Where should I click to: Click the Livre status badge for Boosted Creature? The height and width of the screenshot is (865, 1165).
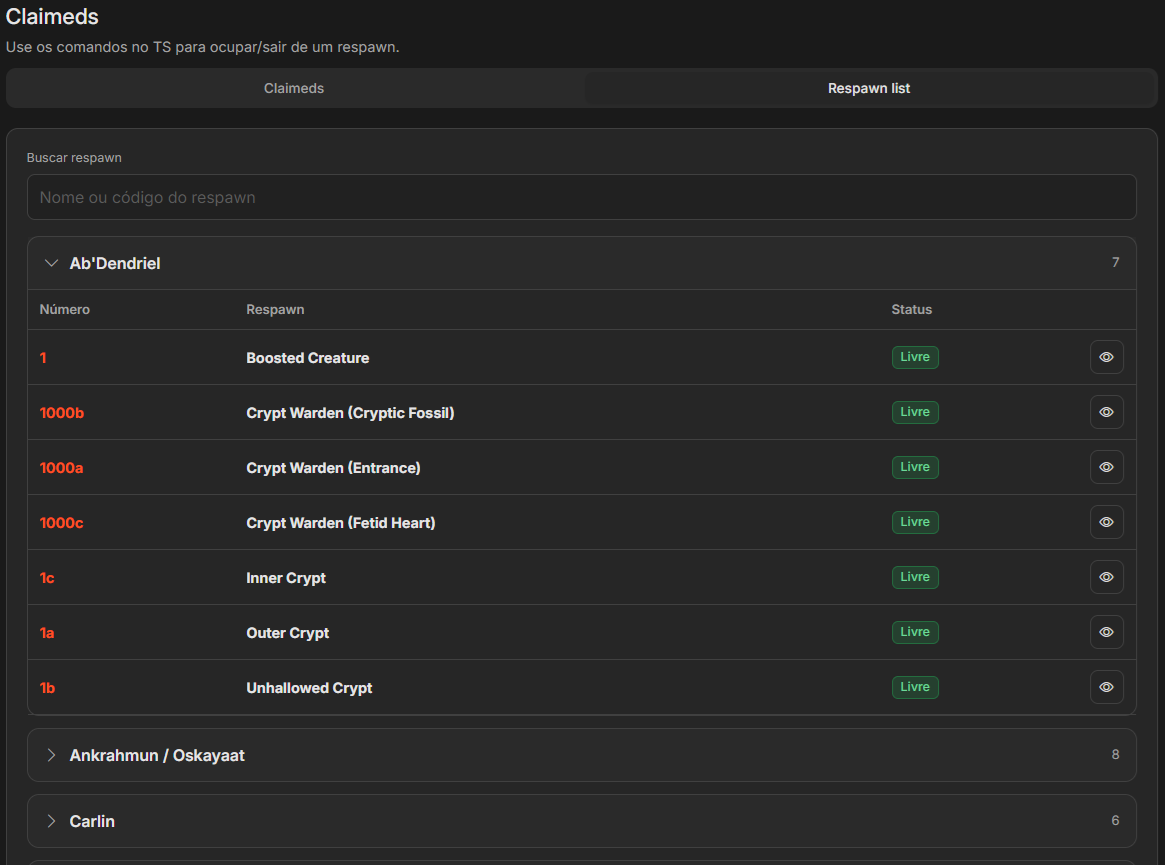pyautogui.click(x=915, y=357)
